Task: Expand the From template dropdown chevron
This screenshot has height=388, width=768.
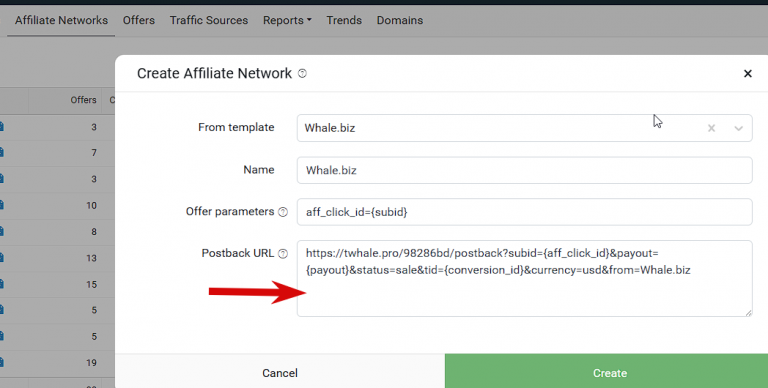Action: pos(739,128)
